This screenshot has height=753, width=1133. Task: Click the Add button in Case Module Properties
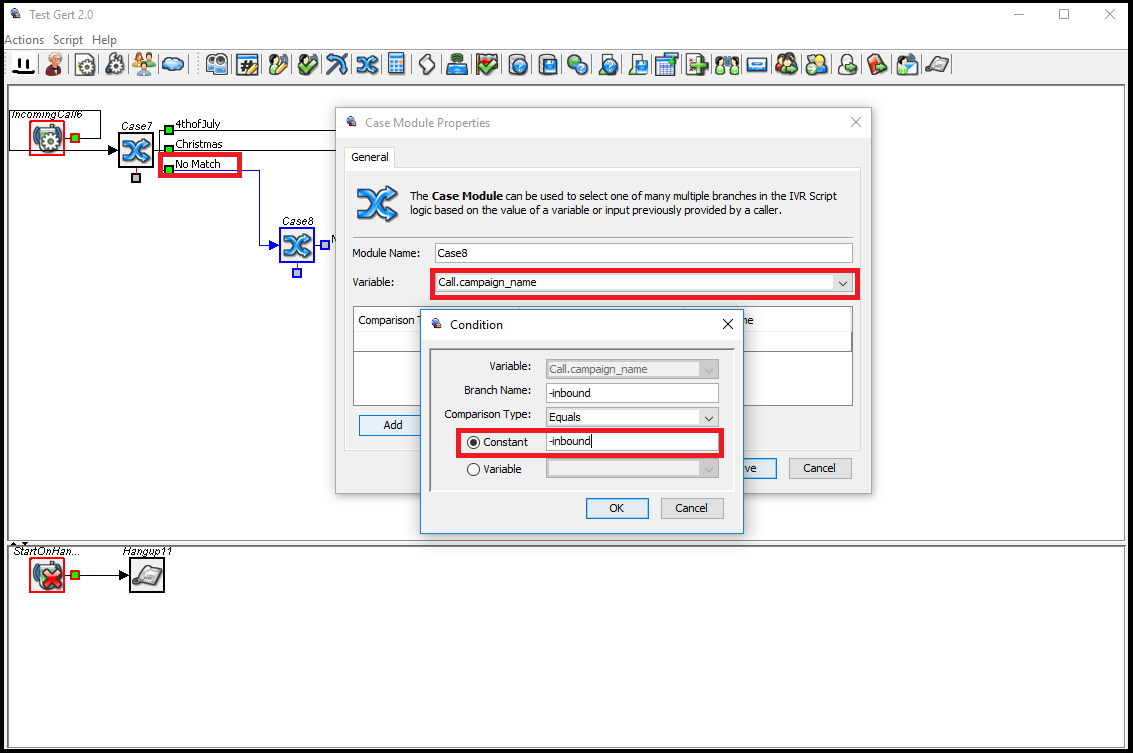click(x=392, y=425)
